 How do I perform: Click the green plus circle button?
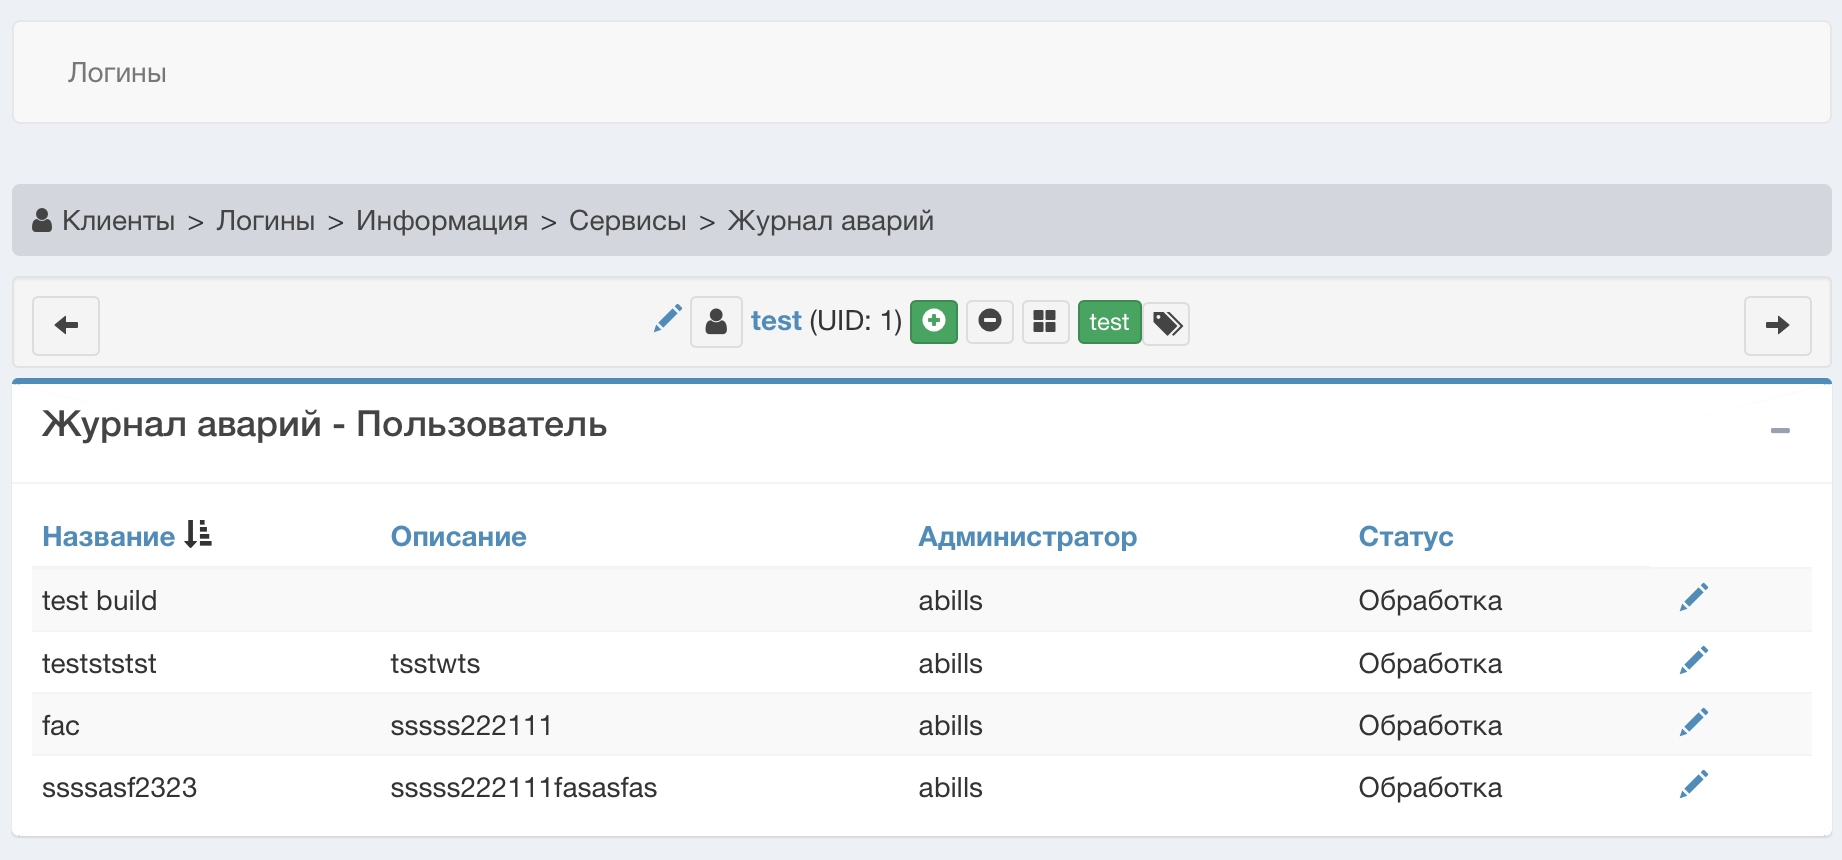[933, 322]
